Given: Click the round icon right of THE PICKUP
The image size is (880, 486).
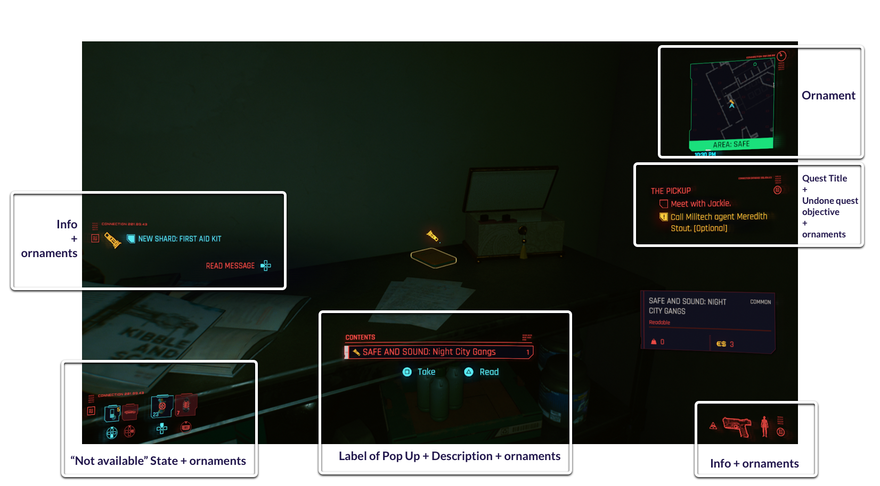Looking at the screenshot, I should tap(777, 190).
